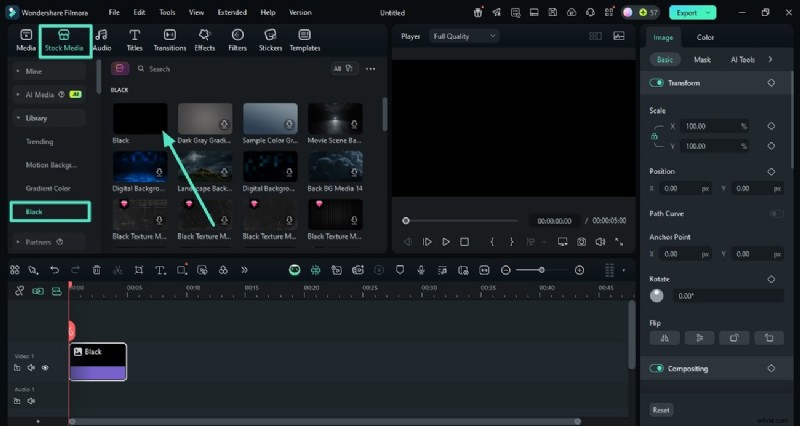The image size is (800, 426).
Task: Switch to the Mask tab
Action: pos(702,60)
